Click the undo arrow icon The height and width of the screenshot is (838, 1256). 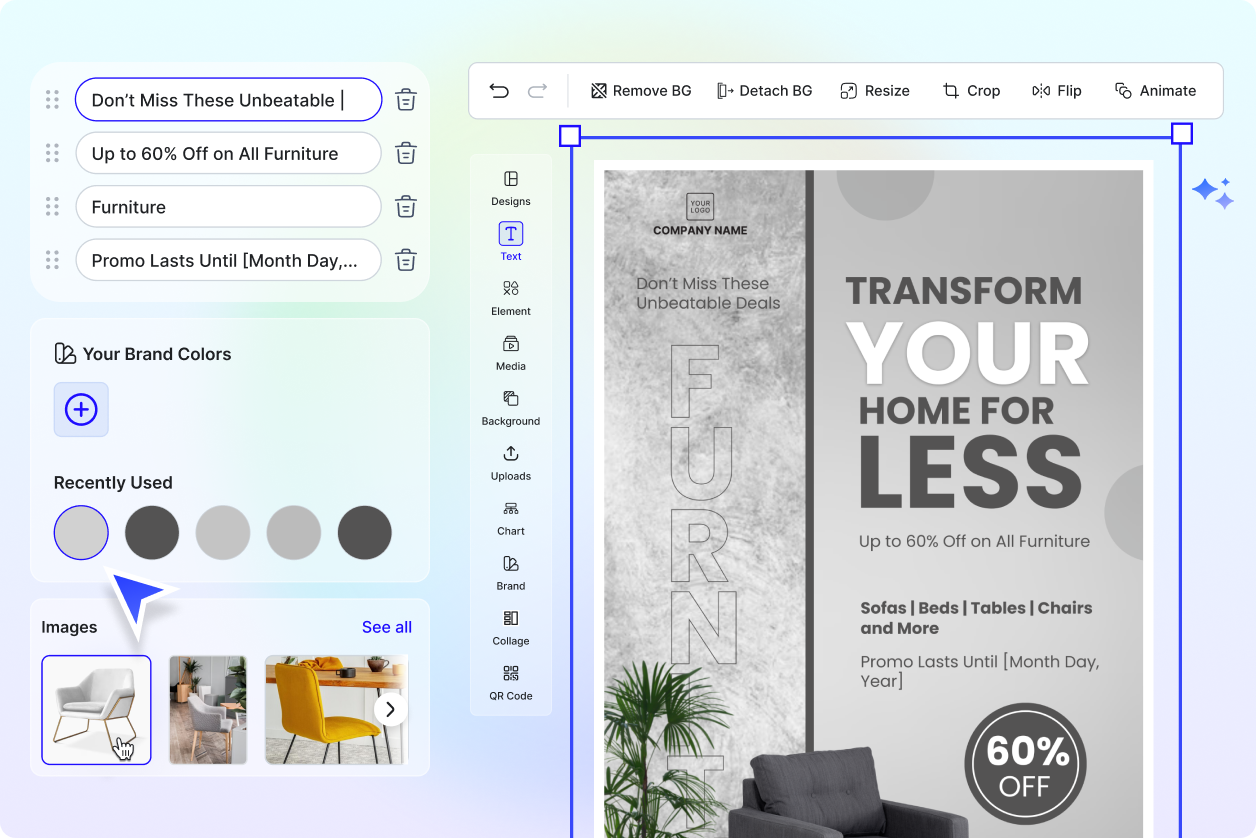coord(499,91)
